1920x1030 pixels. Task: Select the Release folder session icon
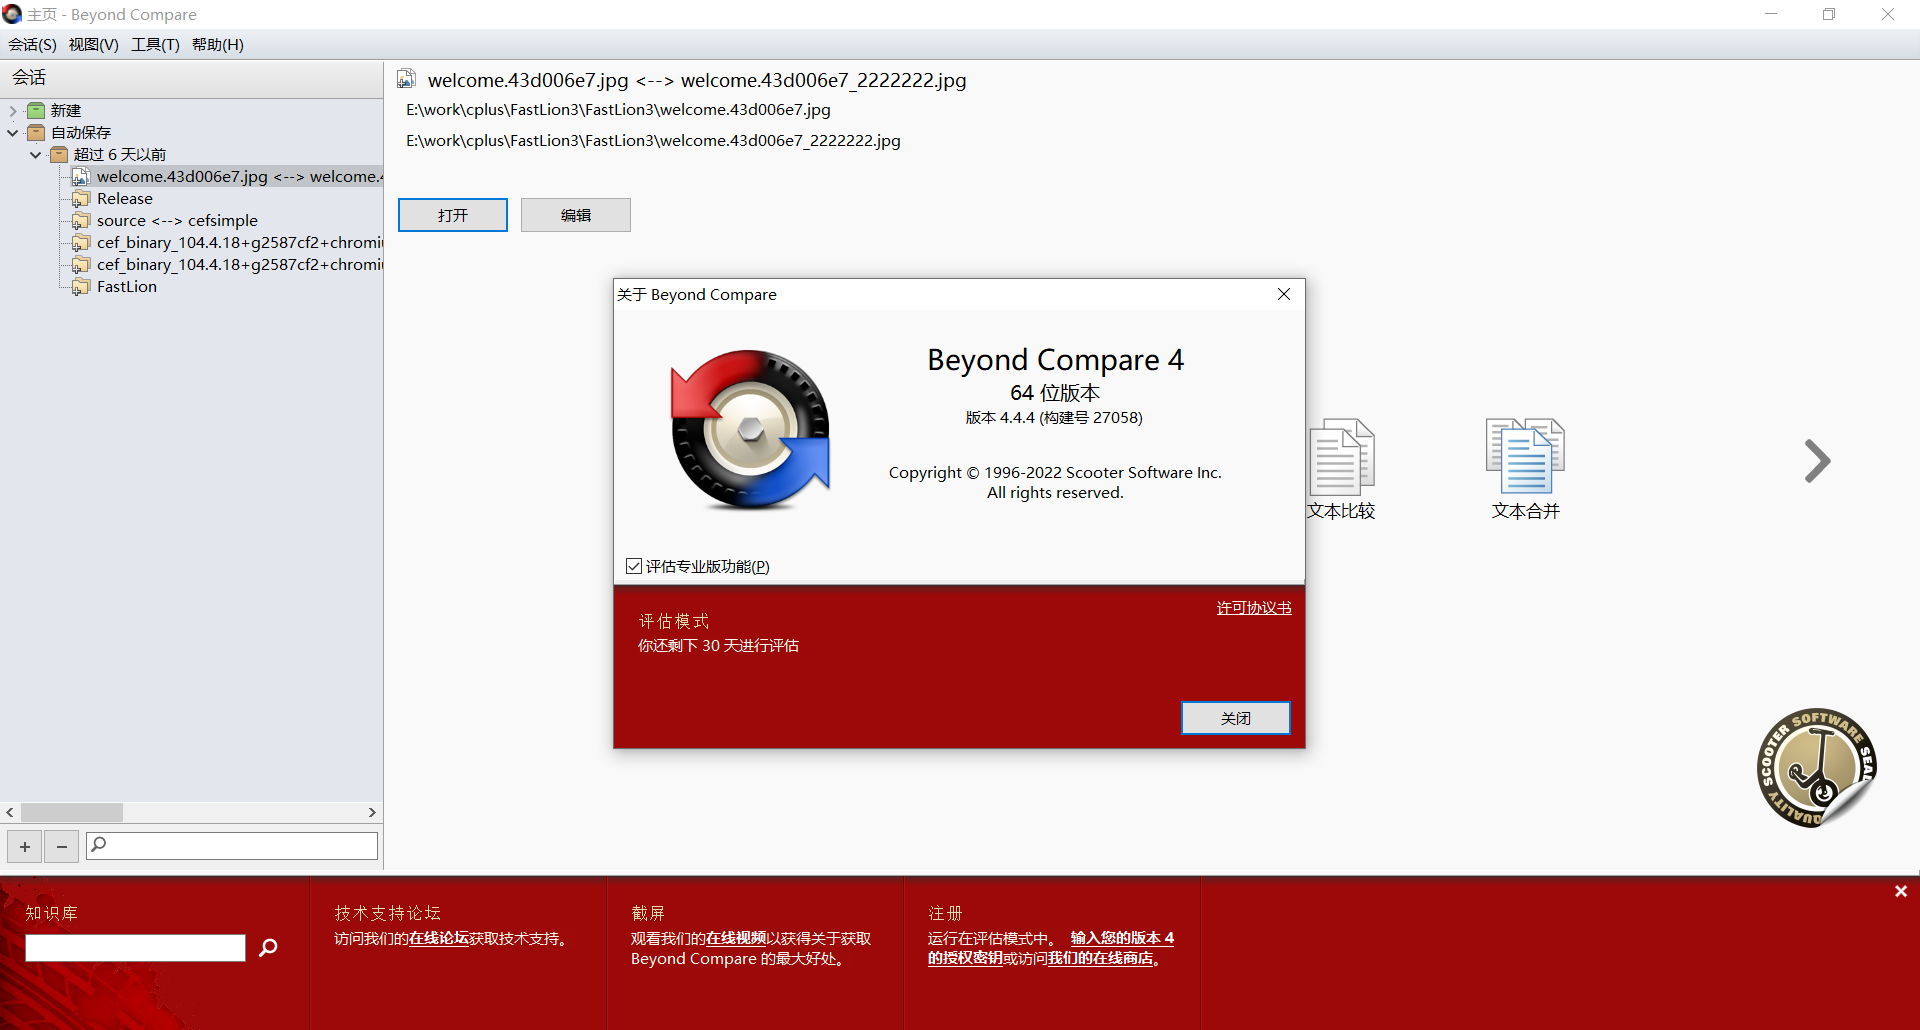pyautogui.click(x=81, y=199)
